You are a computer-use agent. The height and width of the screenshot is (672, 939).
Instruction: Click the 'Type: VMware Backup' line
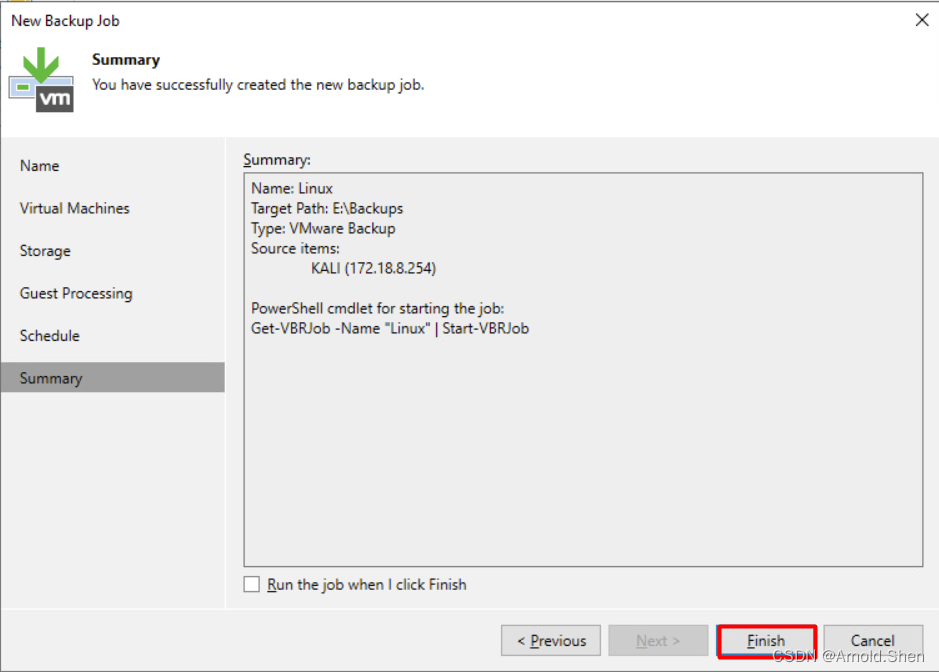(x=323, y=229)
